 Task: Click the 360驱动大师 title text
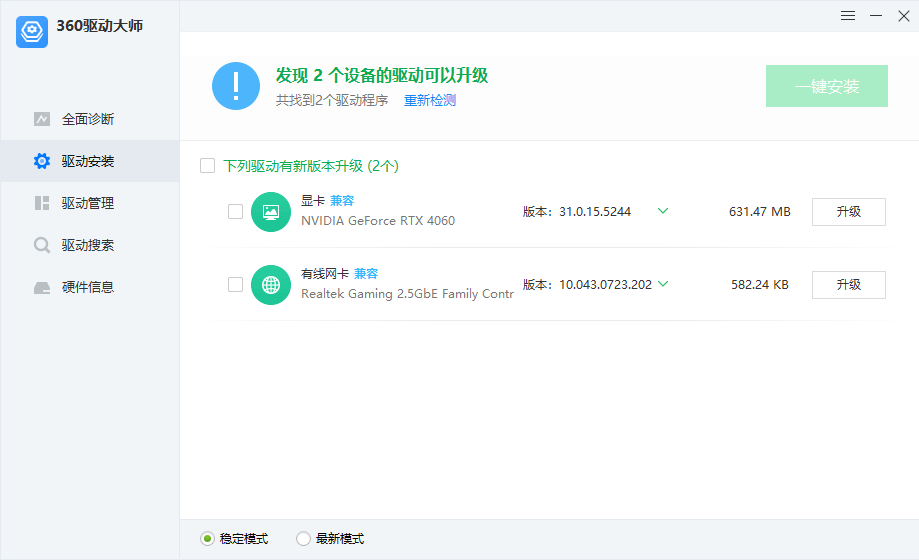tap(100, 26)
